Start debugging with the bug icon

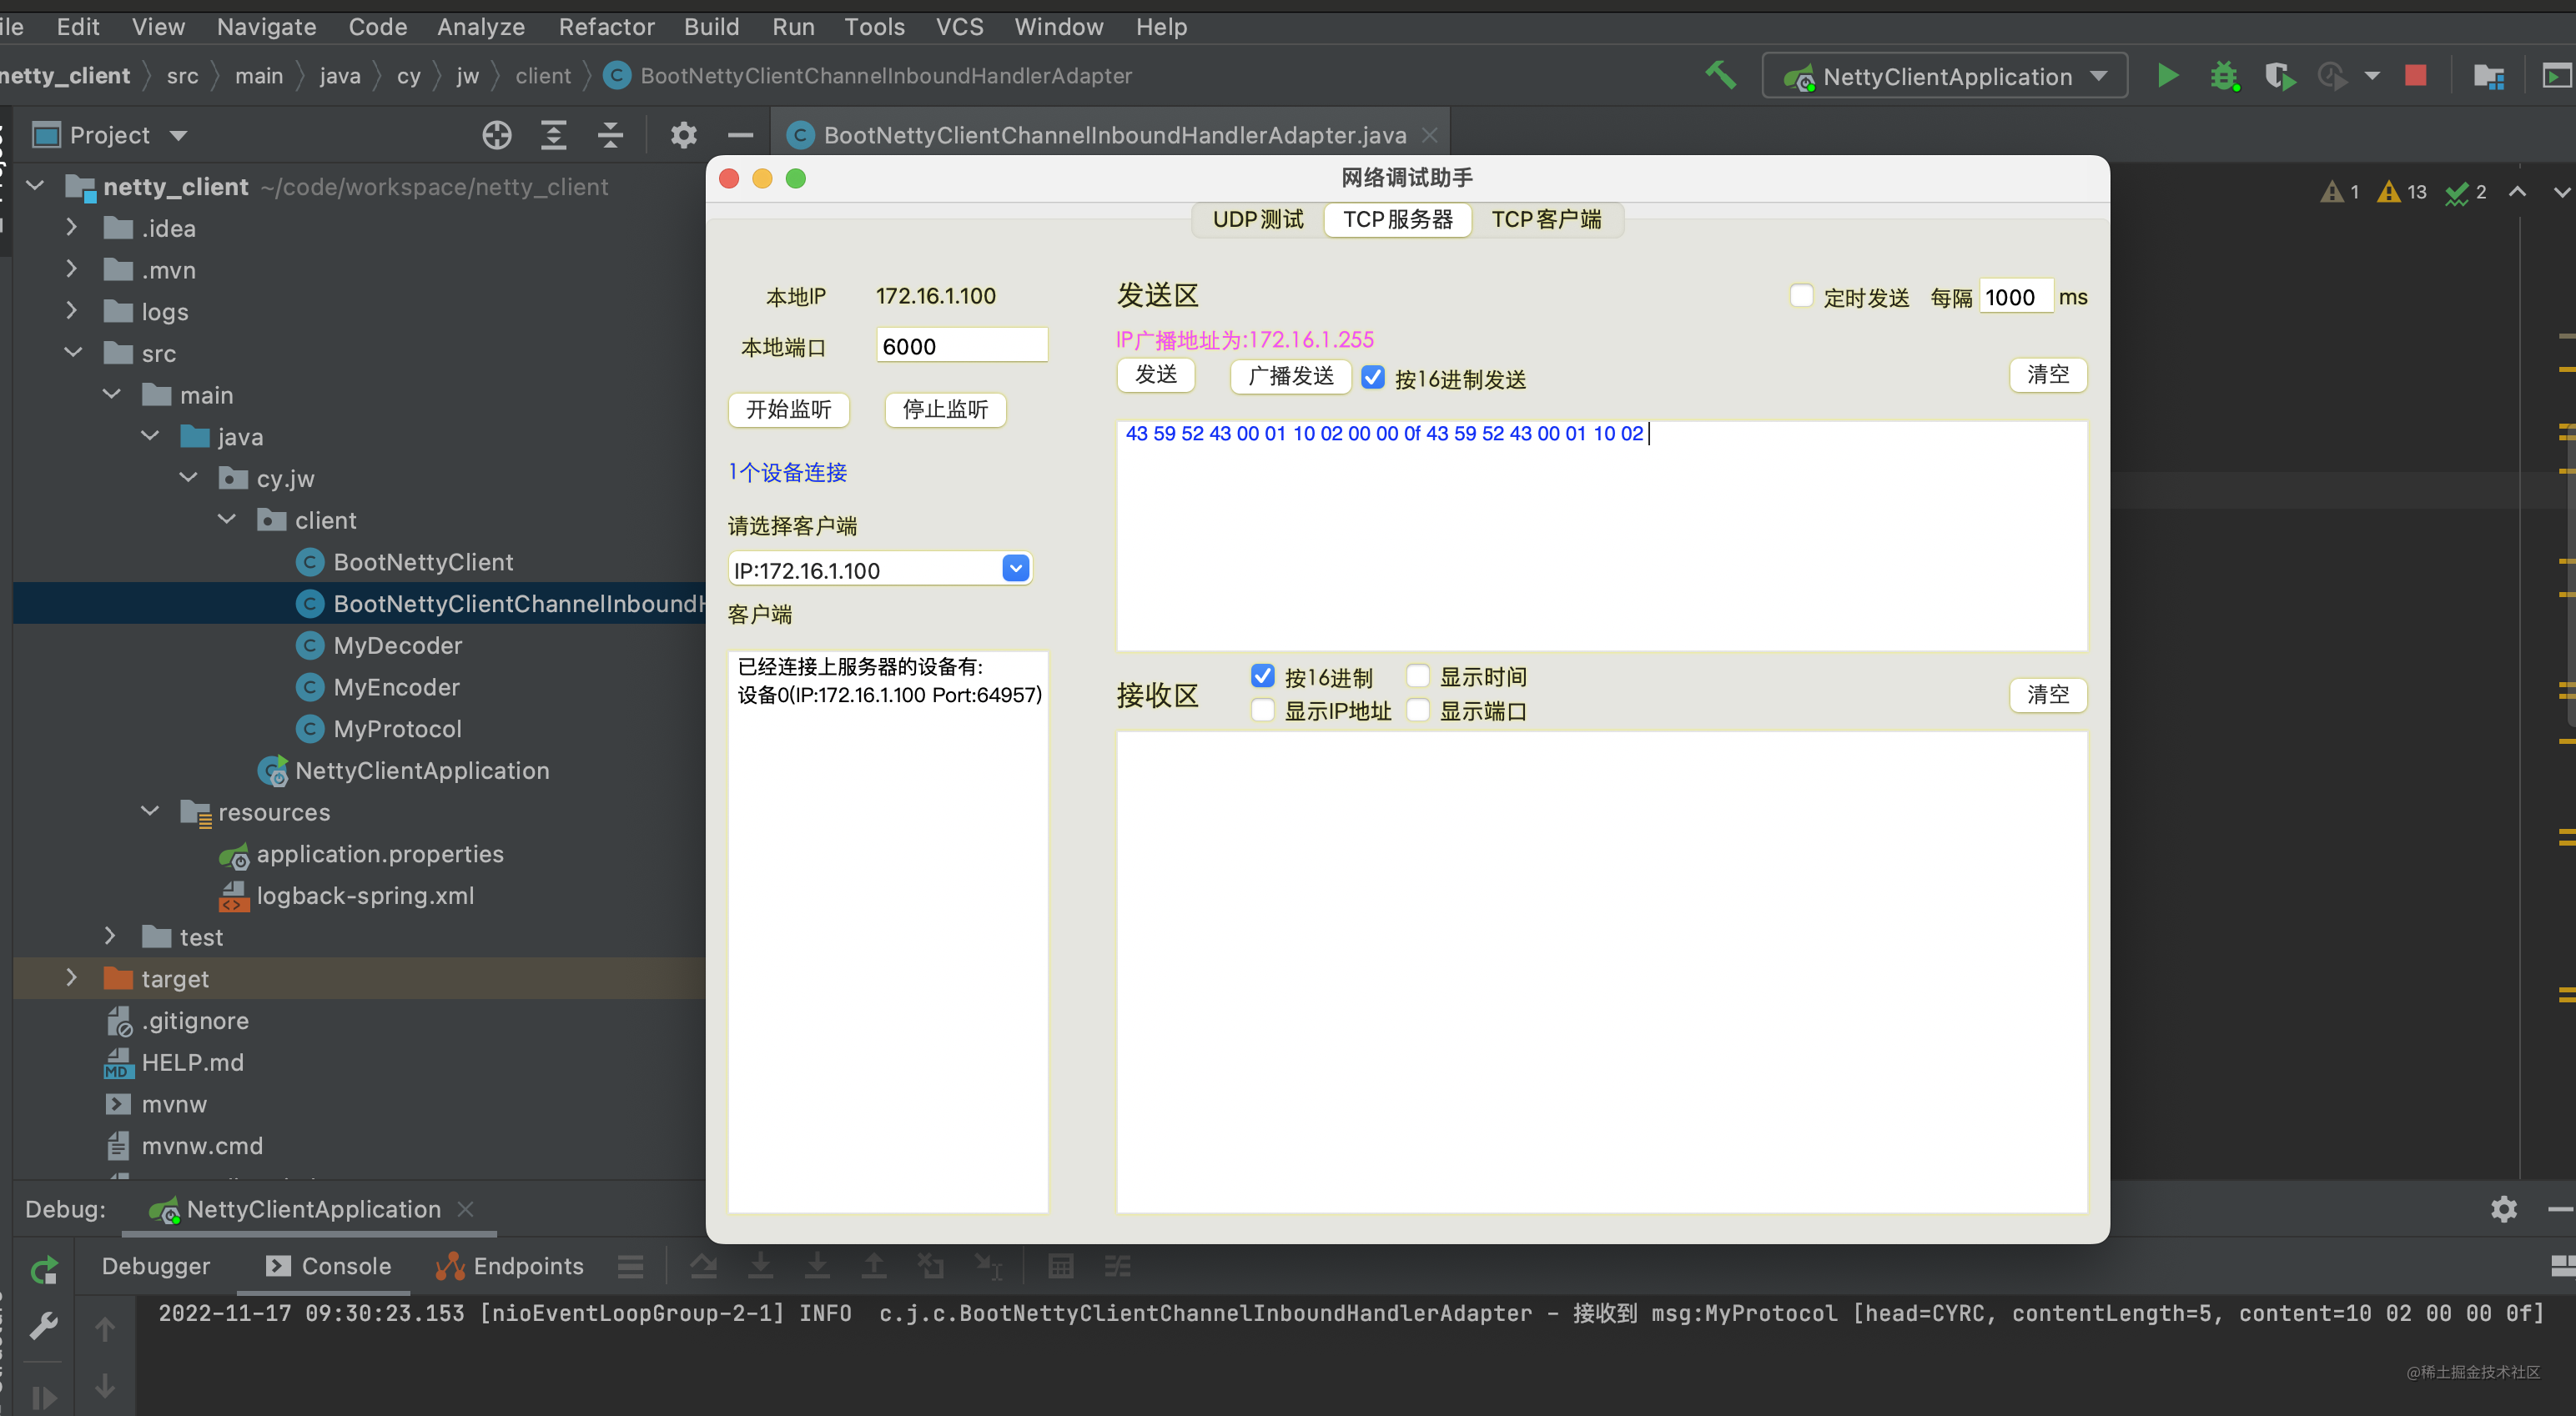point(2224,76)
